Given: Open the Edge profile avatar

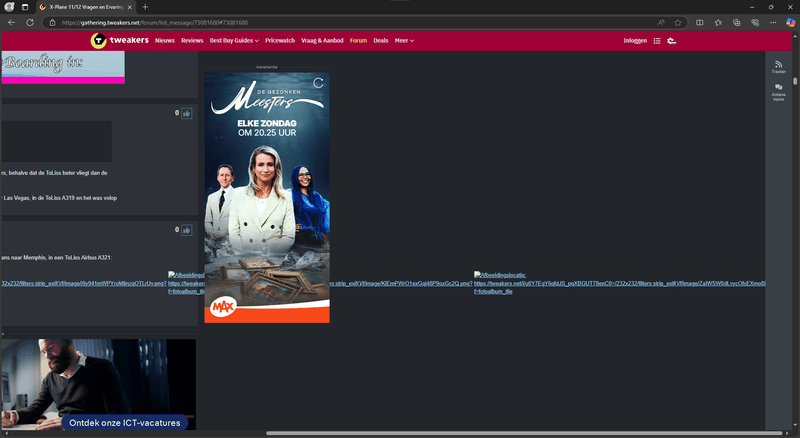Looking at the screenshot, I should (x=9, y=7).
